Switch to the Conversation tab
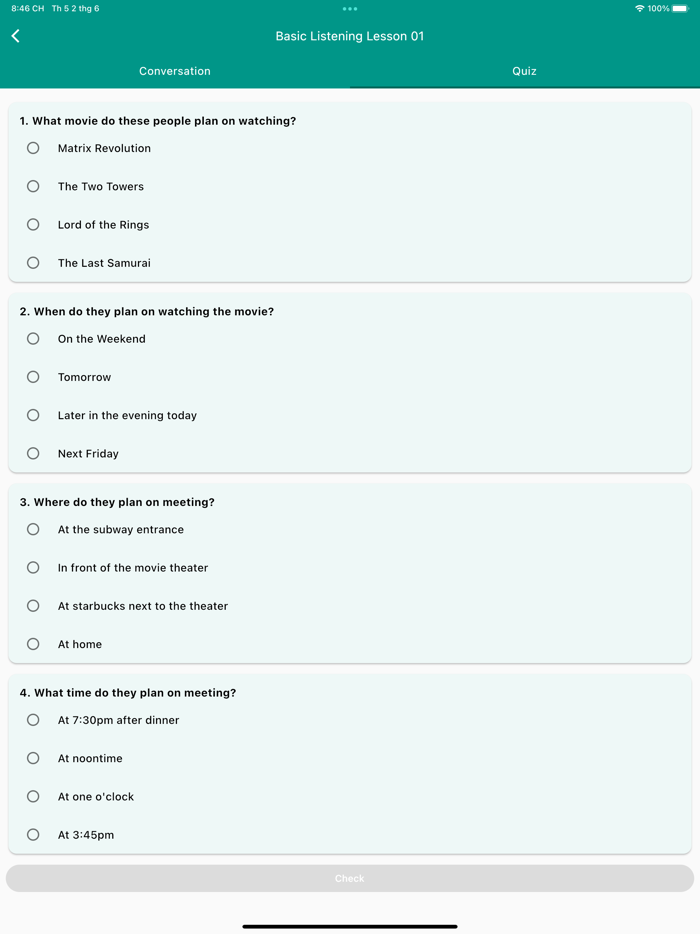This screenshot has width=700, height=934. click(174, 71)
